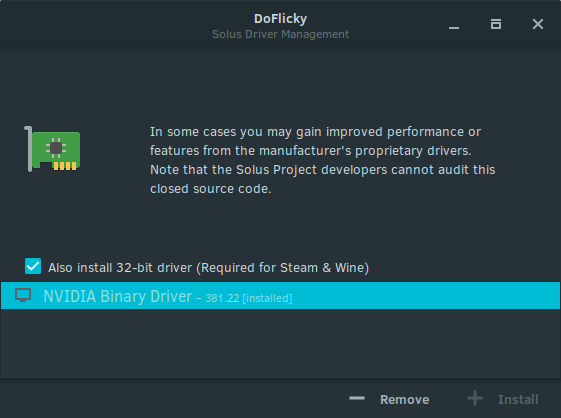This screenshot has width=561, height=418.
Task: Click the monitor icon beside NVIDIA Binary Driver
Action: pyautogui.click(x=23, y=296)
